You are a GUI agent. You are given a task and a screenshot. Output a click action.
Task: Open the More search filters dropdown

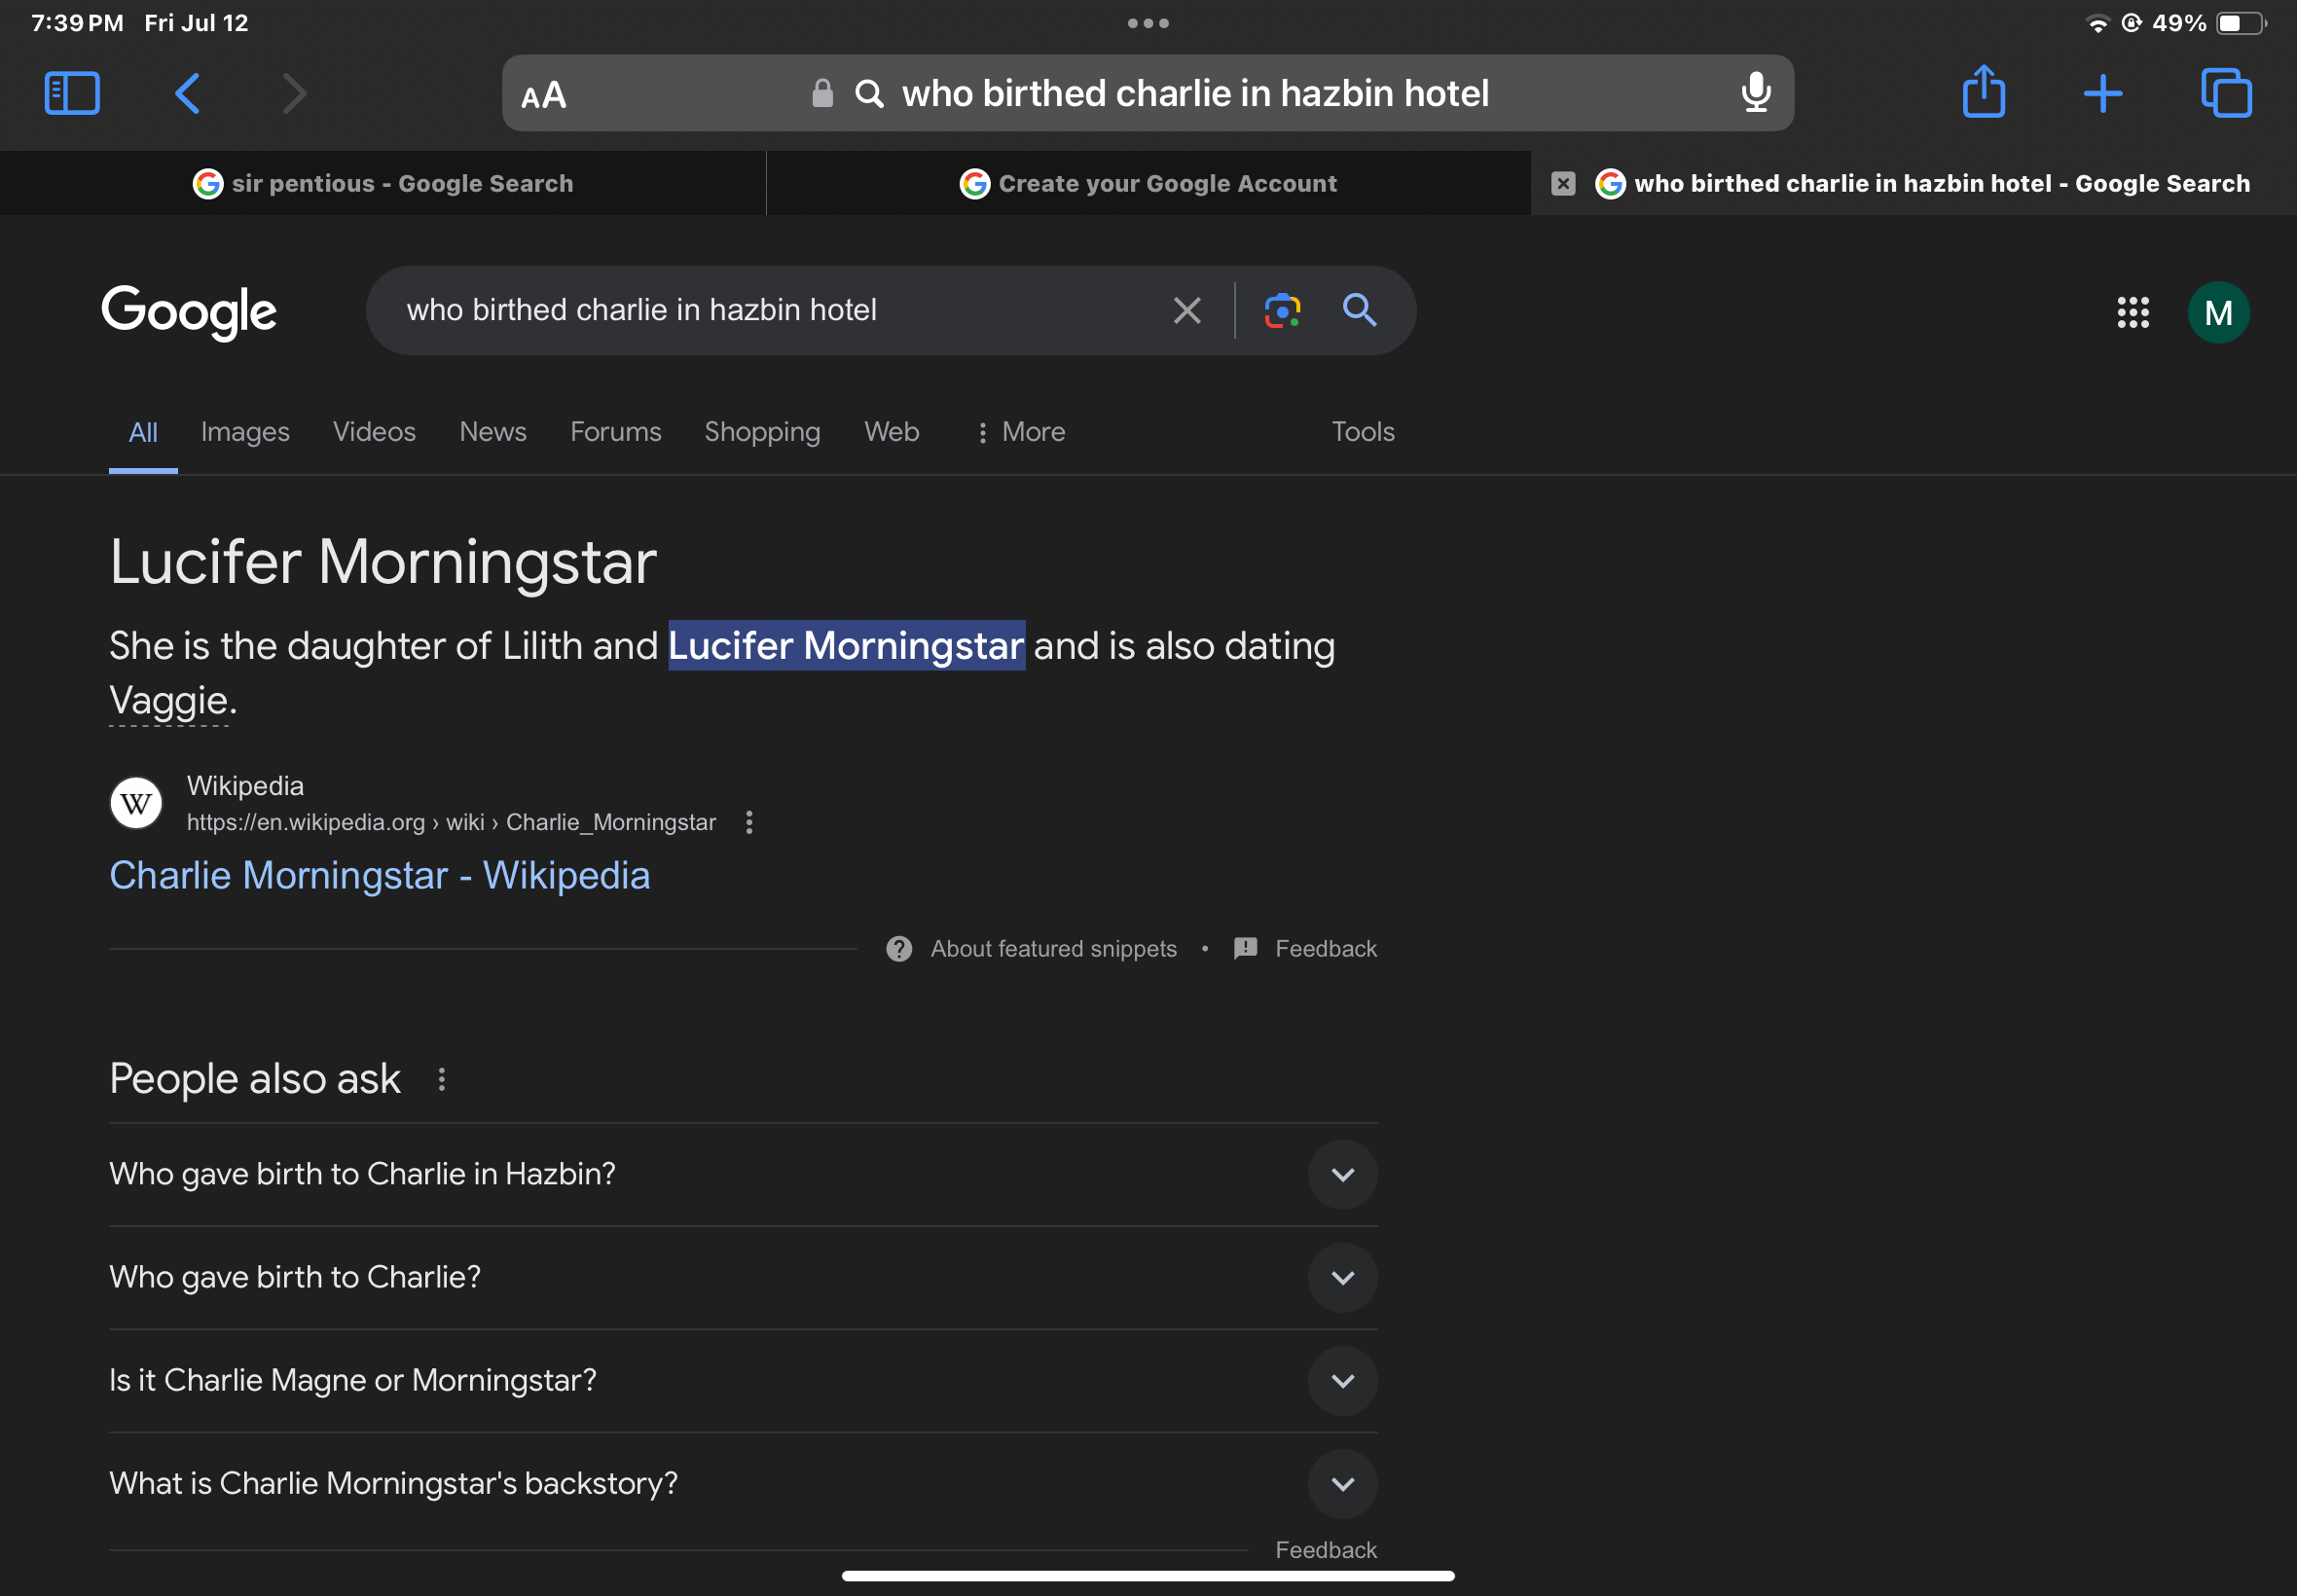point(1020,432)
